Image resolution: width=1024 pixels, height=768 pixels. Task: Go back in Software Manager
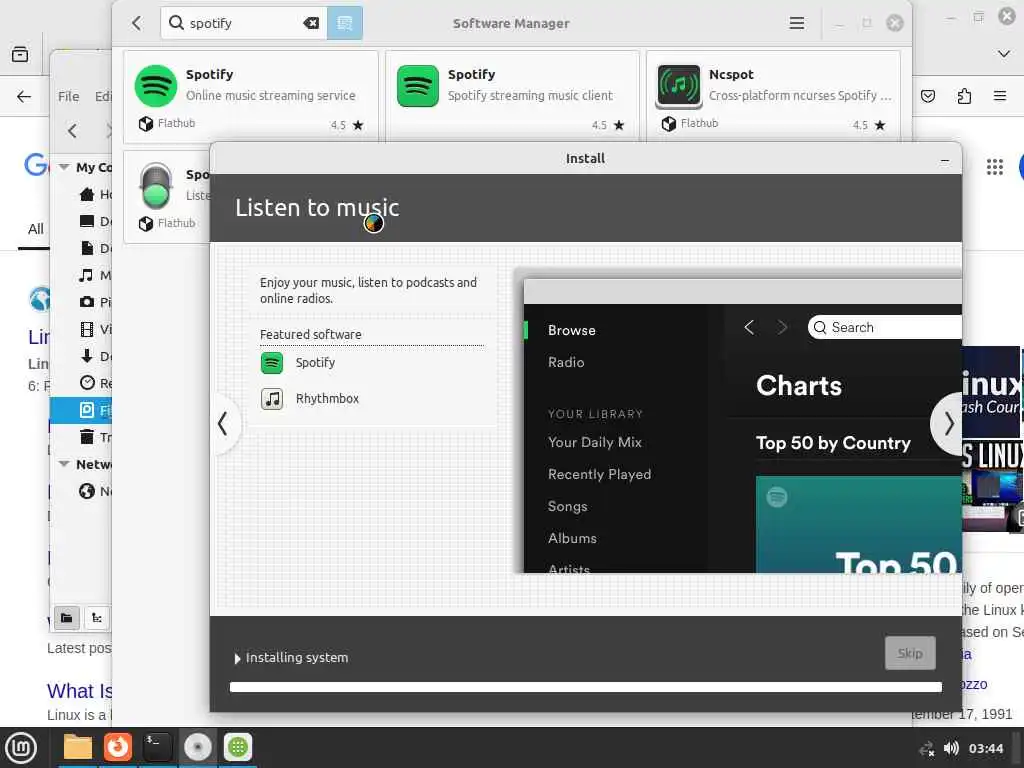coord(136,24)
